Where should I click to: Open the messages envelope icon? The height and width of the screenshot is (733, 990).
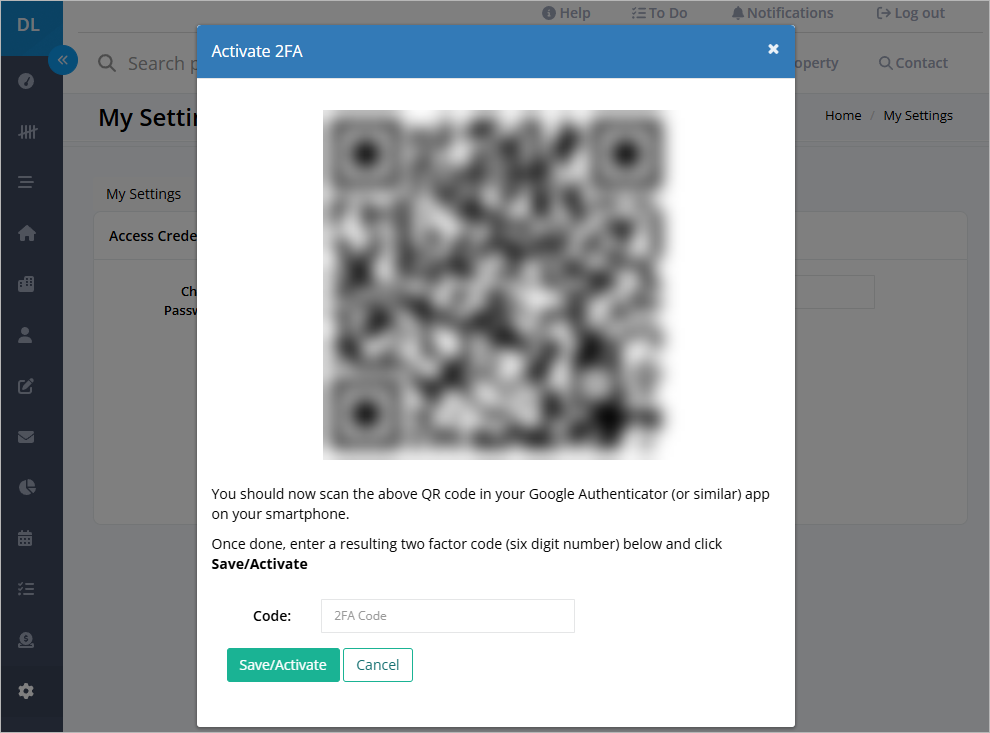click(26, 436)
